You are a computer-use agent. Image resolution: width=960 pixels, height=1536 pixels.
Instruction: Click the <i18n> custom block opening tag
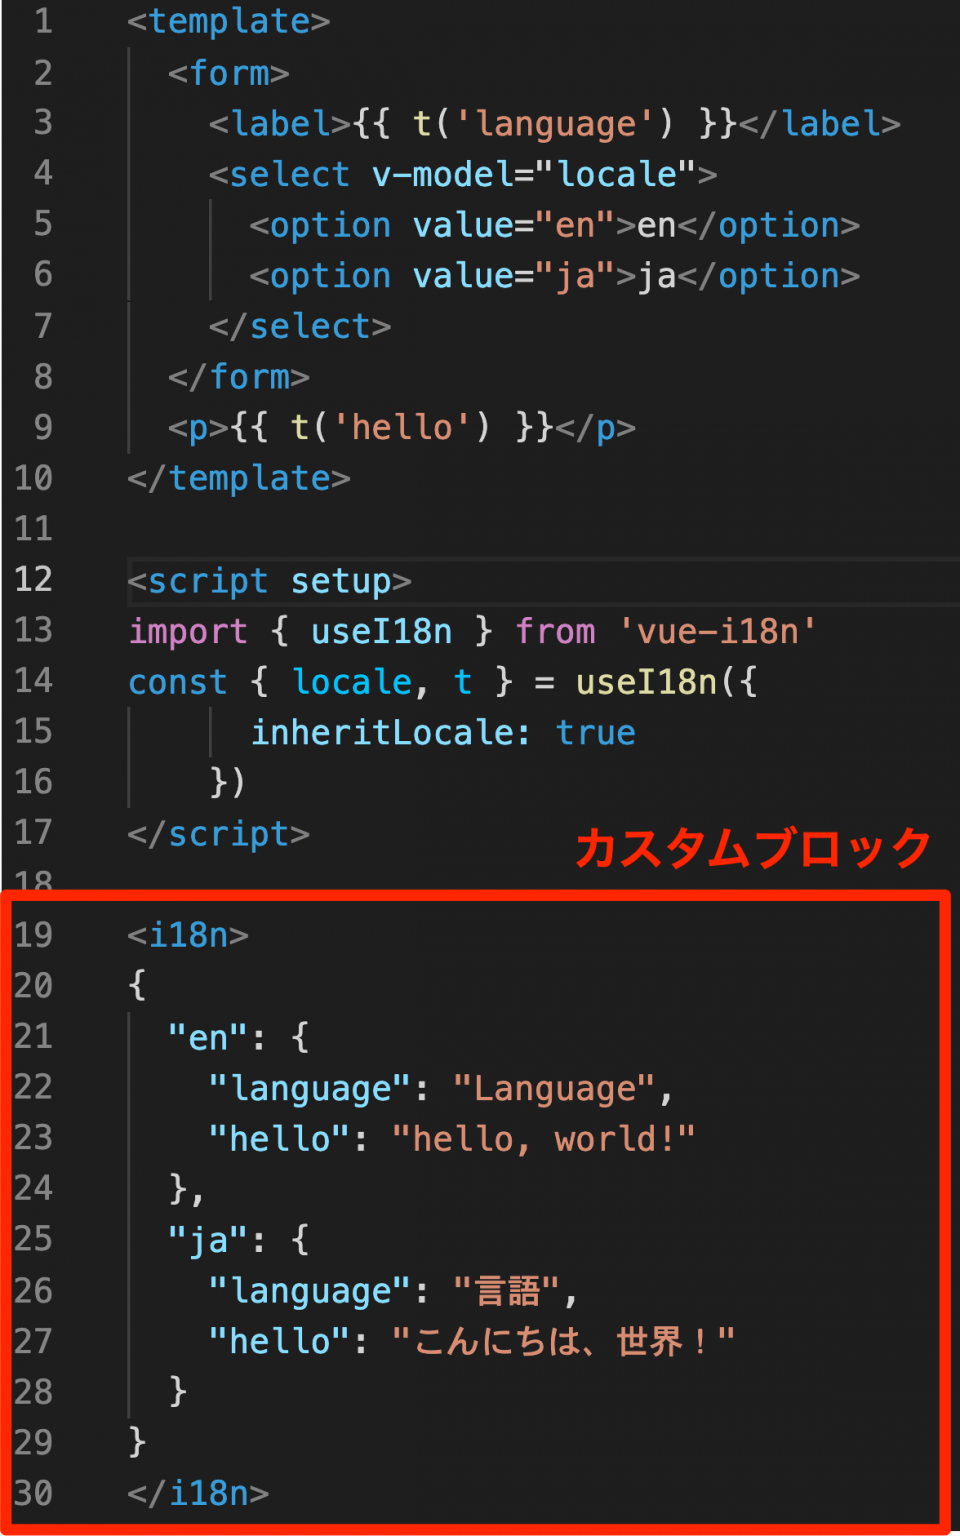click(x=187, y=934)
